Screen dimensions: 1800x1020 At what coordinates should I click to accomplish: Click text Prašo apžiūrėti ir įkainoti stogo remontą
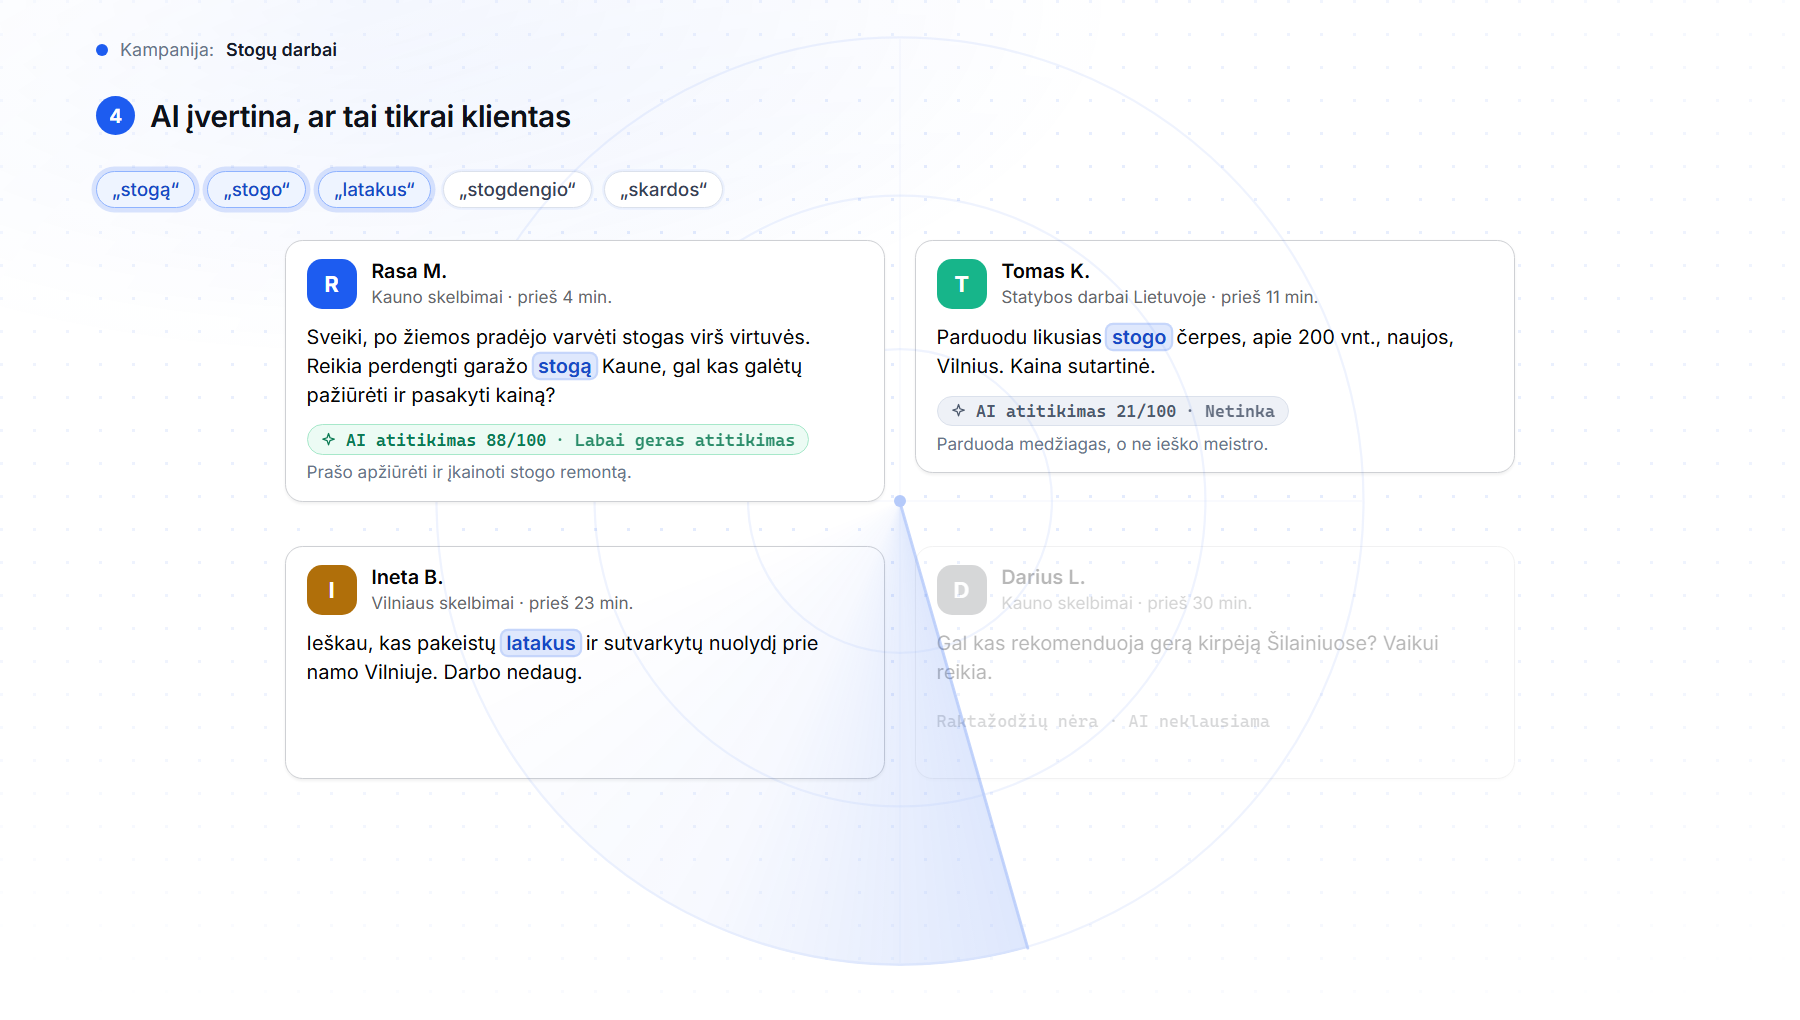tap(469, 472)
